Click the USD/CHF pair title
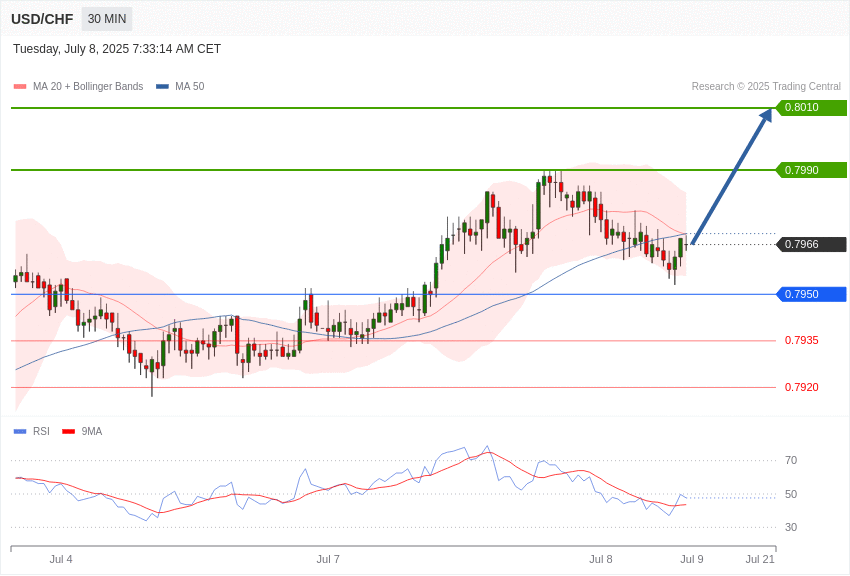Screen dimensions: 850x576 pyautogui.click(x=42, y=19)
